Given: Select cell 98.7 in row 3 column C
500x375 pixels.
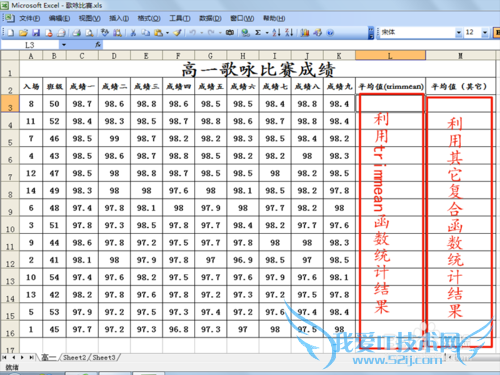Looking at the screenshot, I should [82, 104].
